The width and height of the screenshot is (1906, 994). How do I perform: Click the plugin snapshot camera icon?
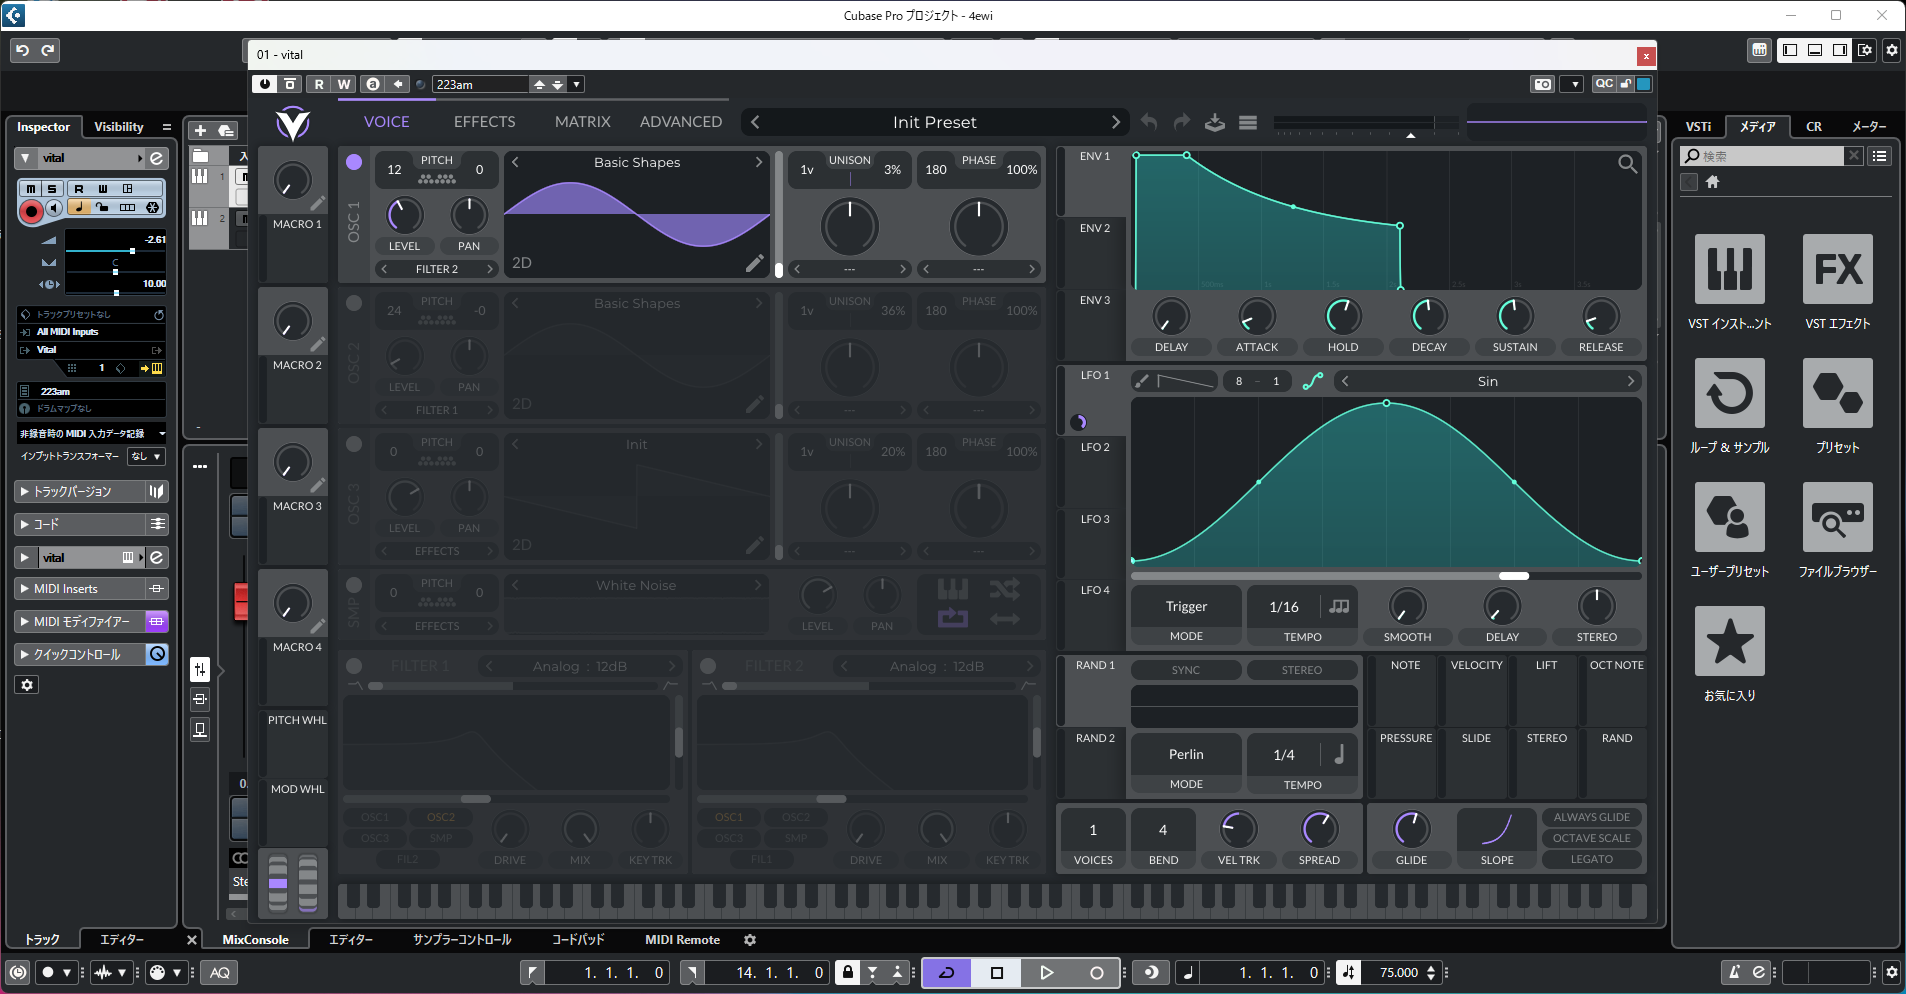(x=1543, y=84)
